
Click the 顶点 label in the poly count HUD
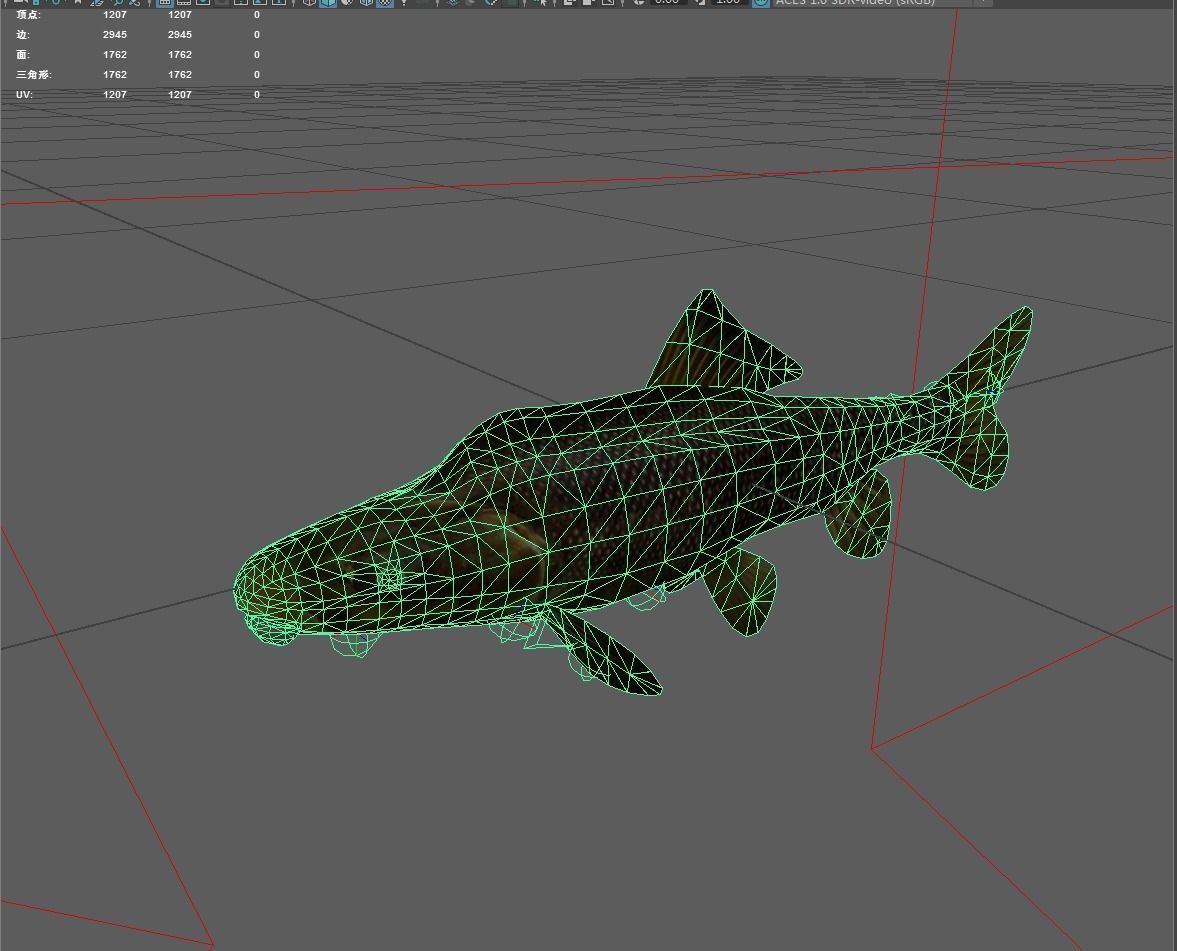point(28,14)
